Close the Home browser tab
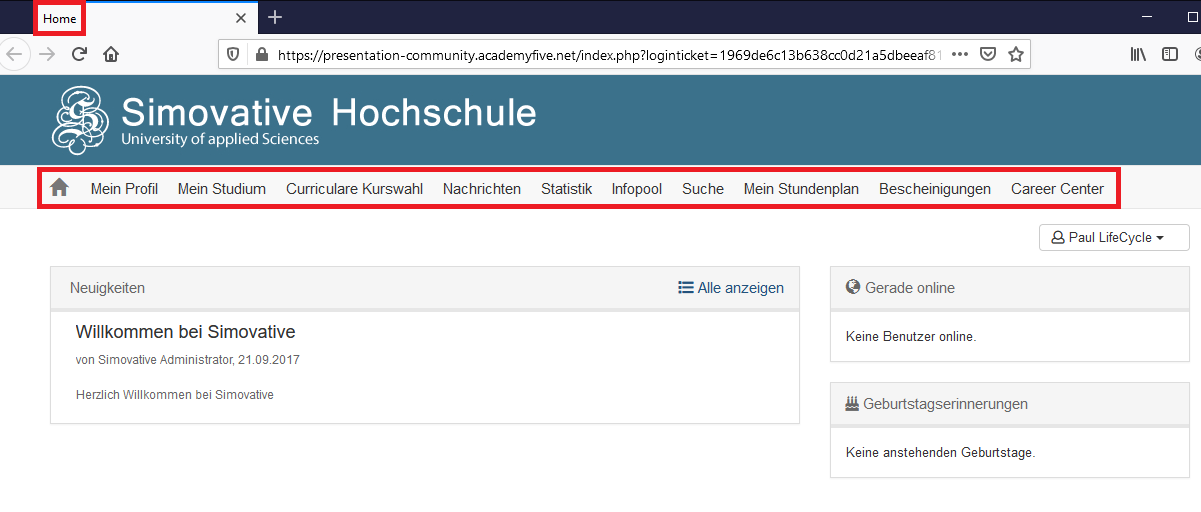Screen dimensions: 1201x512 click(x=241, y=18)
